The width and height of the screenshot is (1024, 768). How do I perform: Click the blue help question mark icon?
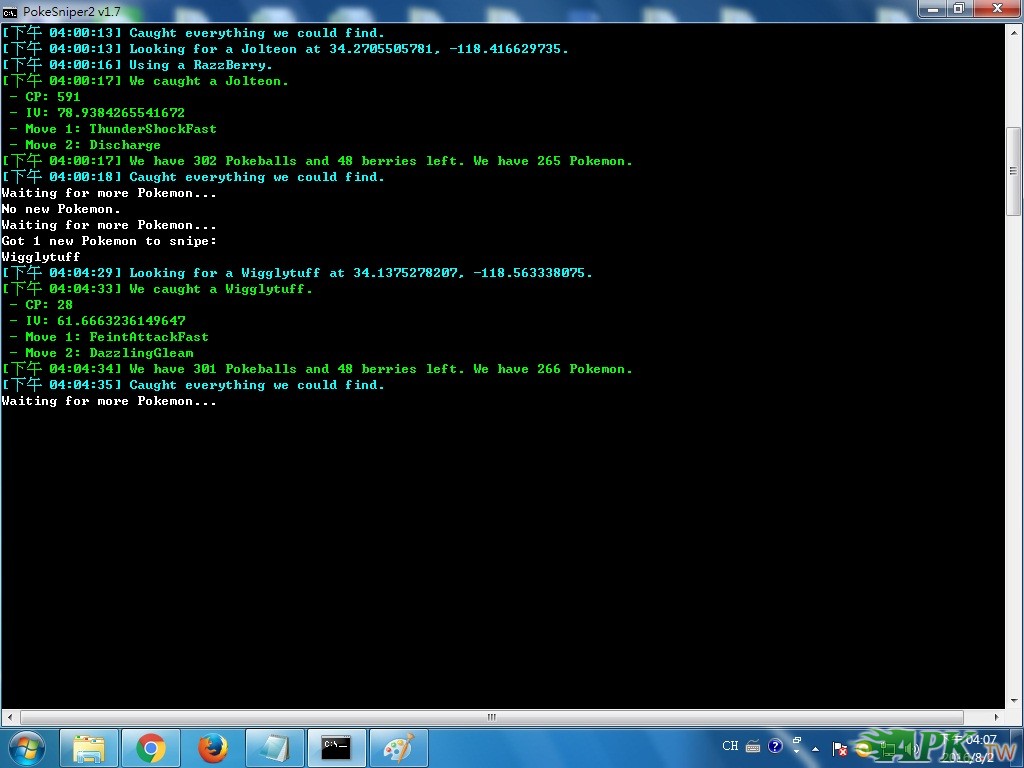click(x=775, y=746)
